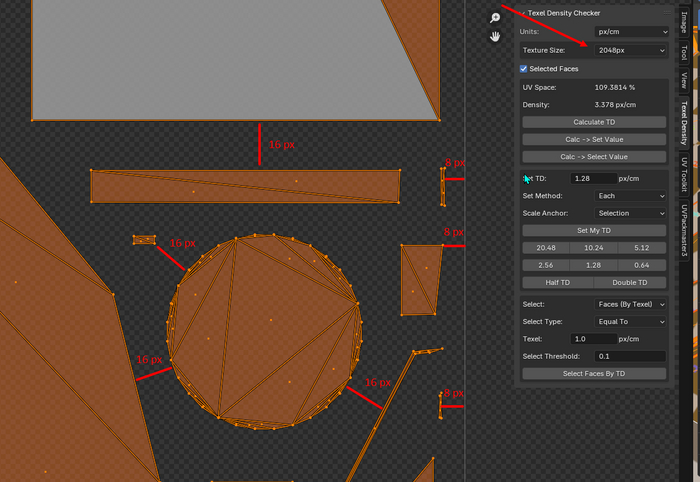Screen dimensions: 700x482
Task: Open the UVPackmaster3 sidebar tab
Action: (684, 232)
